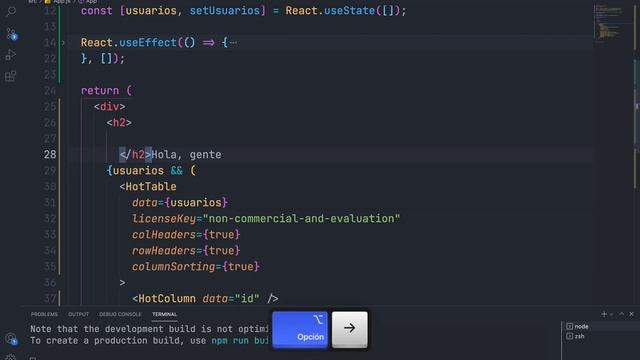Expand the folded useEffect block on line 14
Screen dimensions: 640x360
tap(63, 42)
